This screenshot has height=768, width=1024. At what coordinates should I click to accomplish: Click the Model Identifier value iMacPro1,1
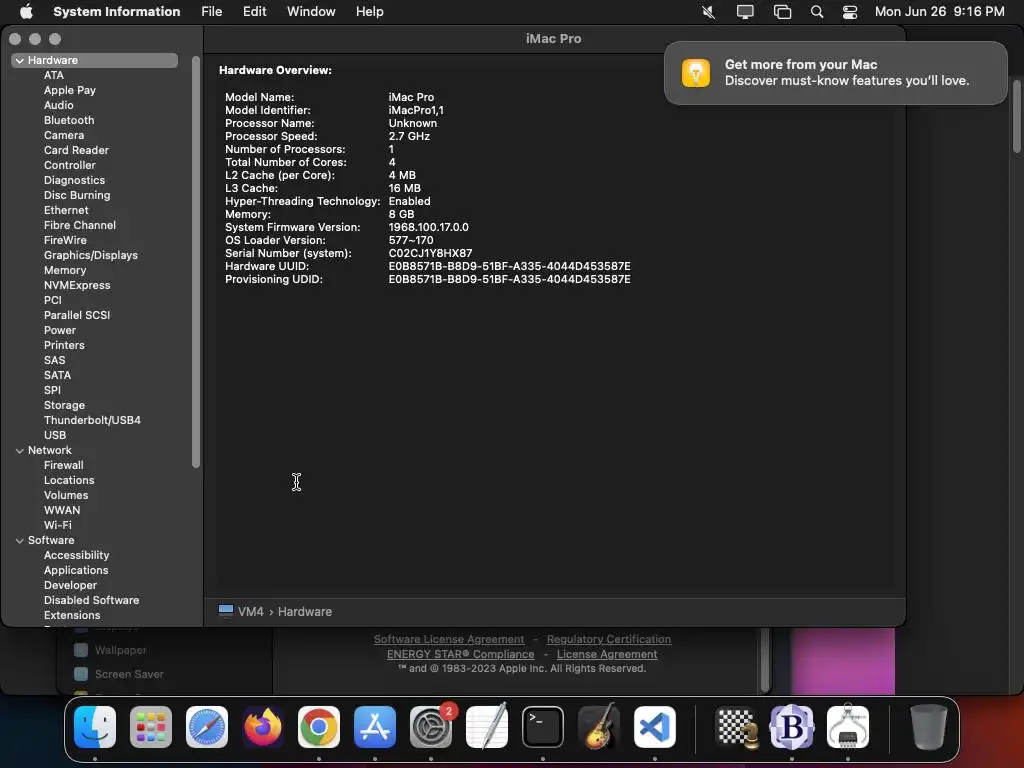pyautogui.click(x=416, y=110)
